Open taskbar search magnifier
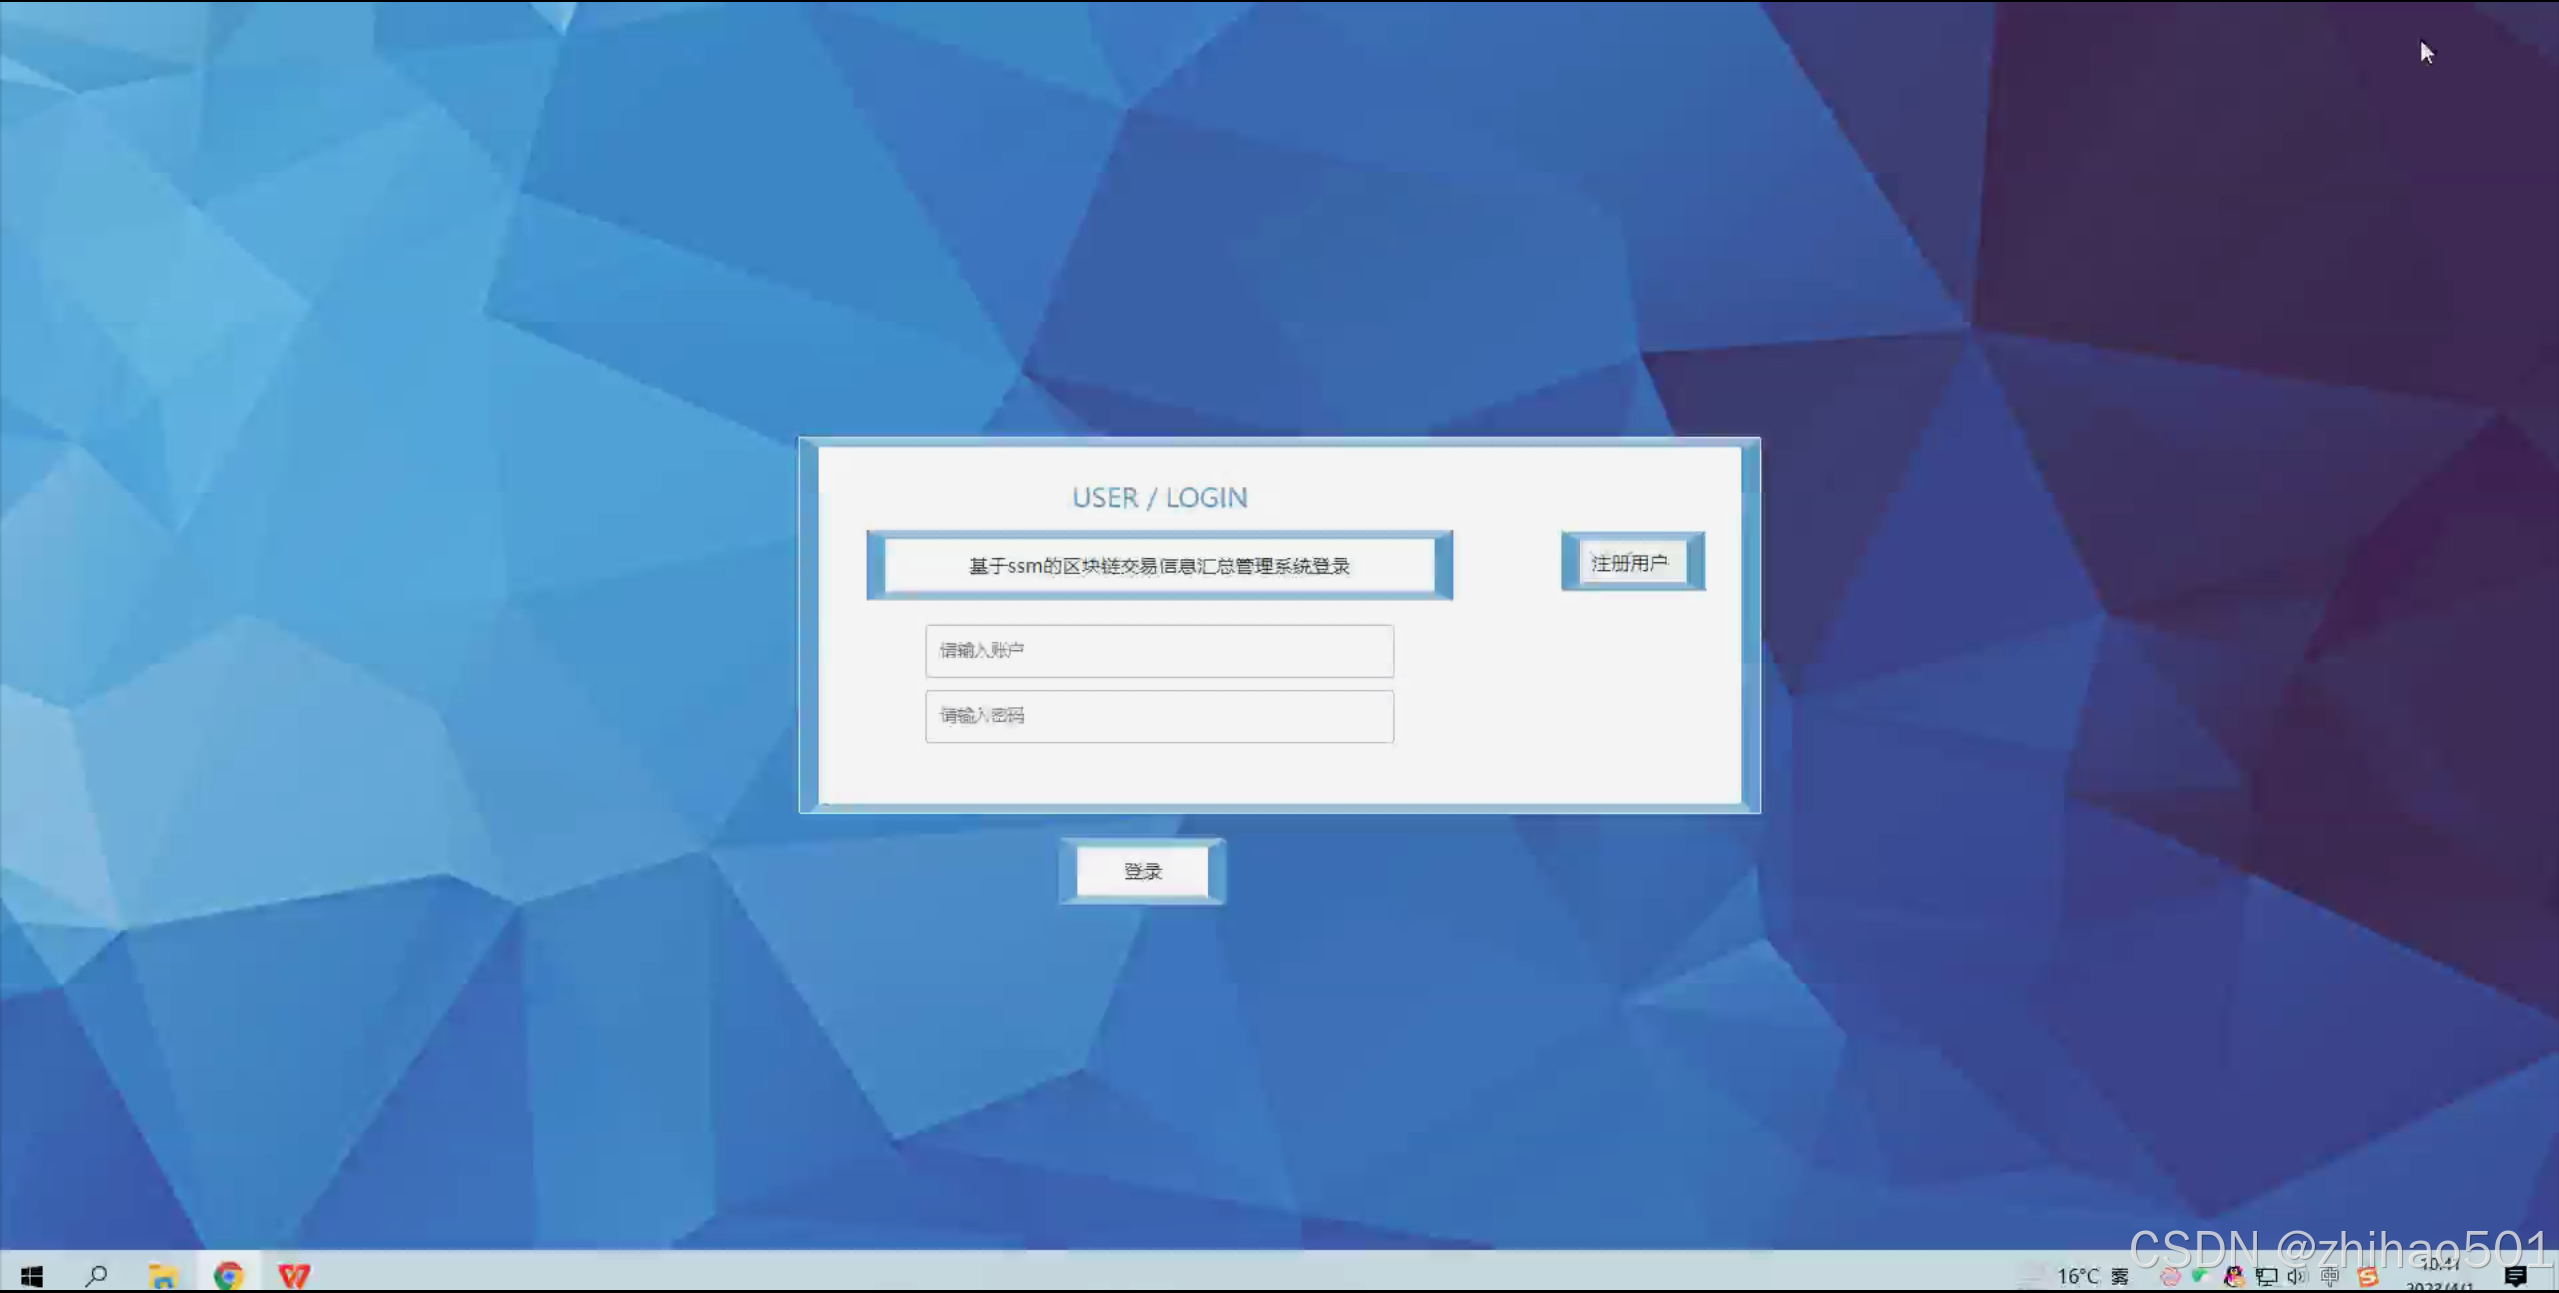2559x1293 pixels. click(97, 1276)
